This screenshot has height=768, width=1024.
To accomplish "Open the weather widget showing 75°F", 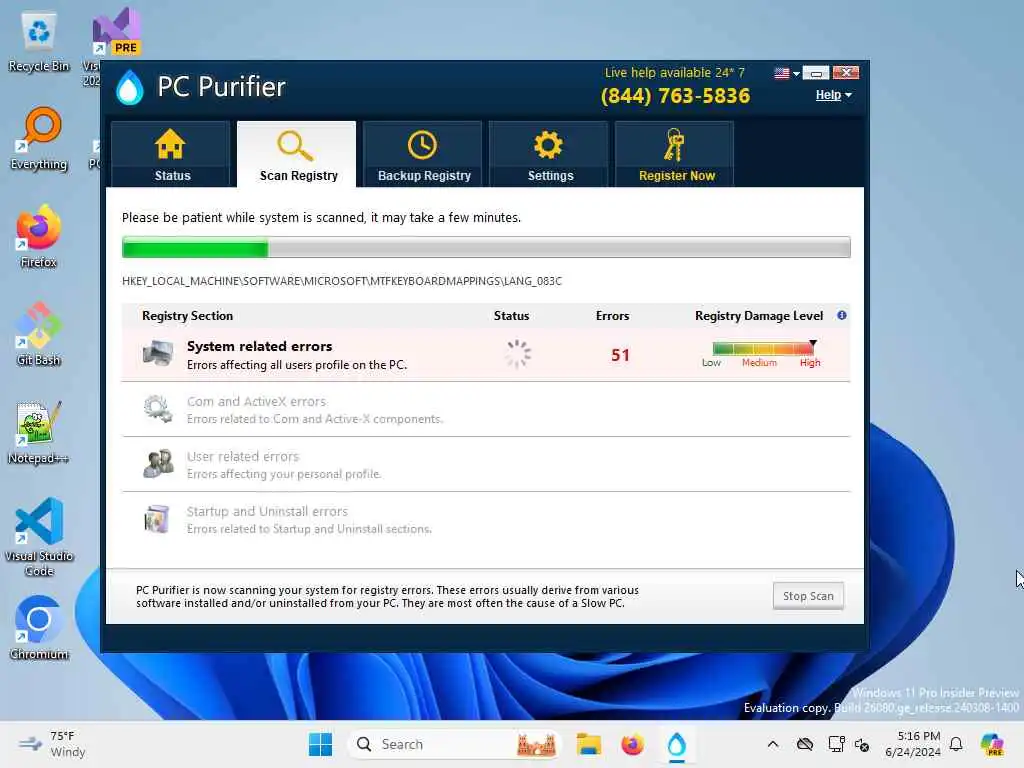I will click(52, 744).
